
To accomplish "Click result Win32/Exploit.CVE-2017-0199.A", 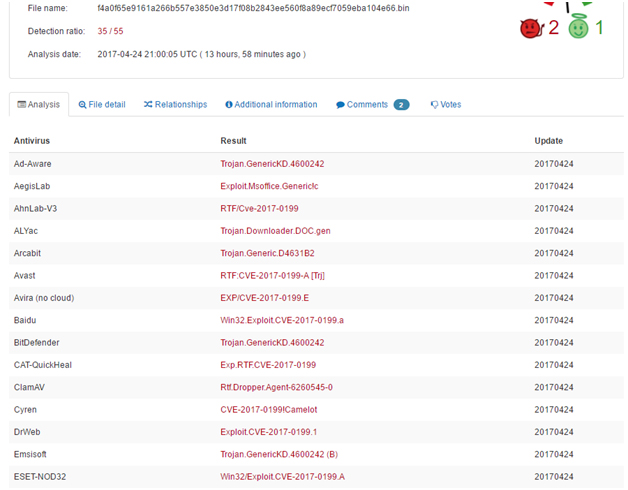I will 282,477.
